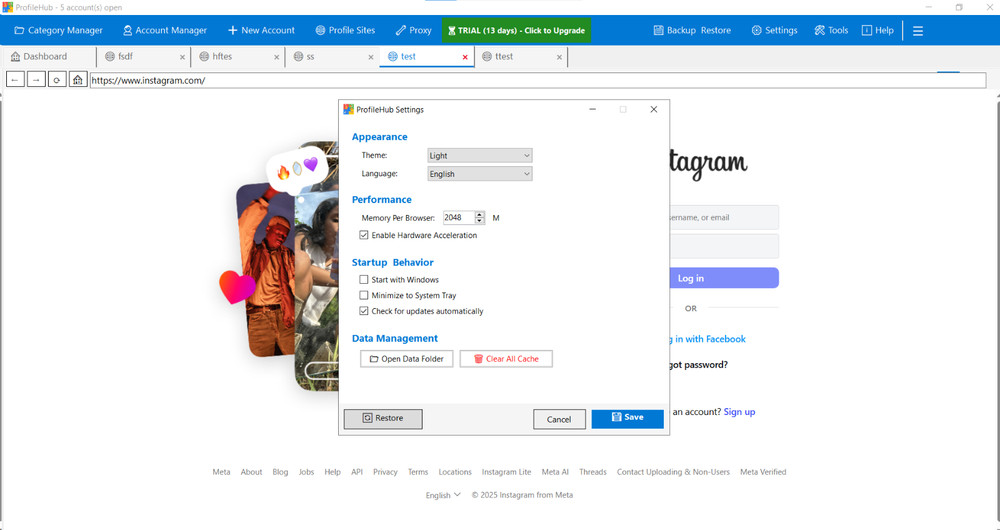
Task: Reload the page with the refresh button
Action: click(x=57, y=80)
